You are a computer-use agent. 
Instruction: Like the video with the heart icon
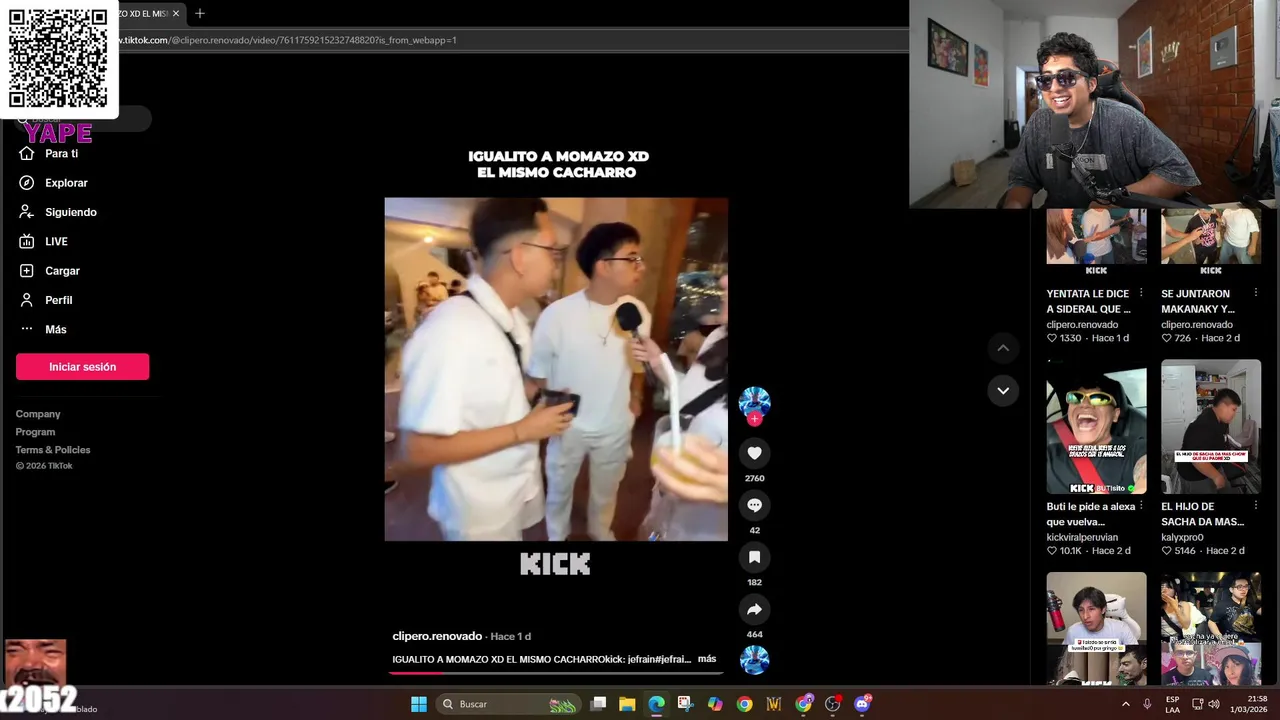coord(754,453)
